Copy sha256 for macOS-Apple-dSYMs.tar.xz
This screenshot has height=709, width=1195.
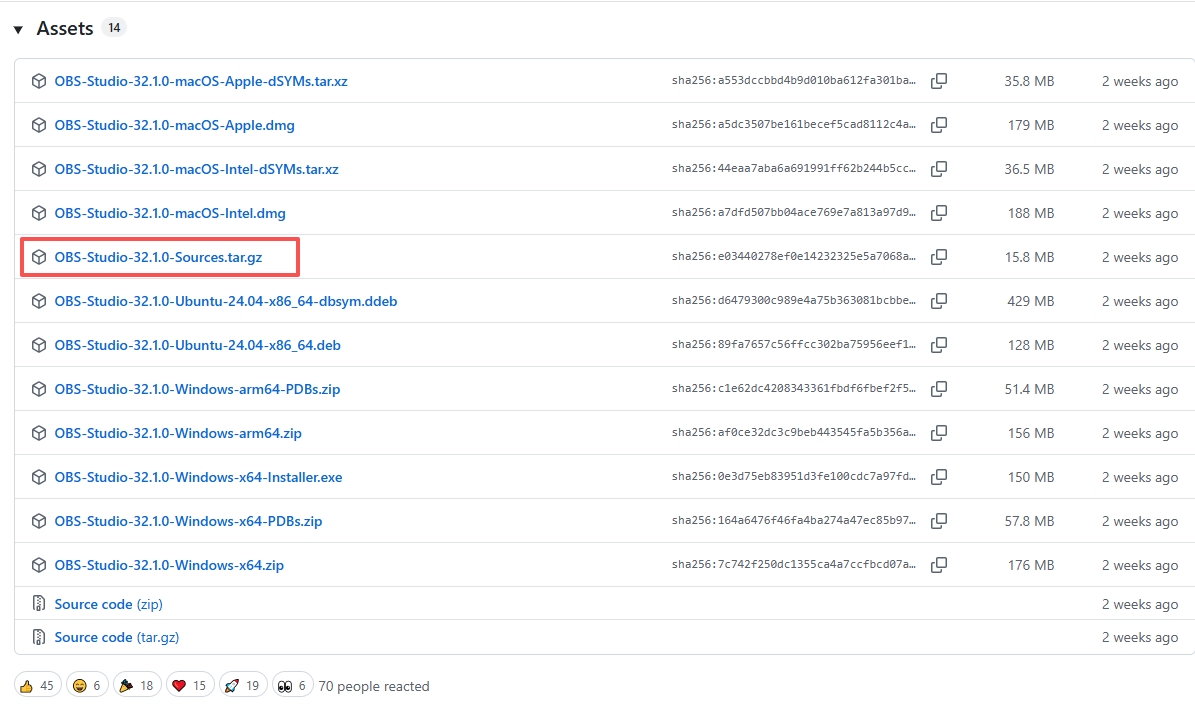pyautogui.click(x=939, y=81)
